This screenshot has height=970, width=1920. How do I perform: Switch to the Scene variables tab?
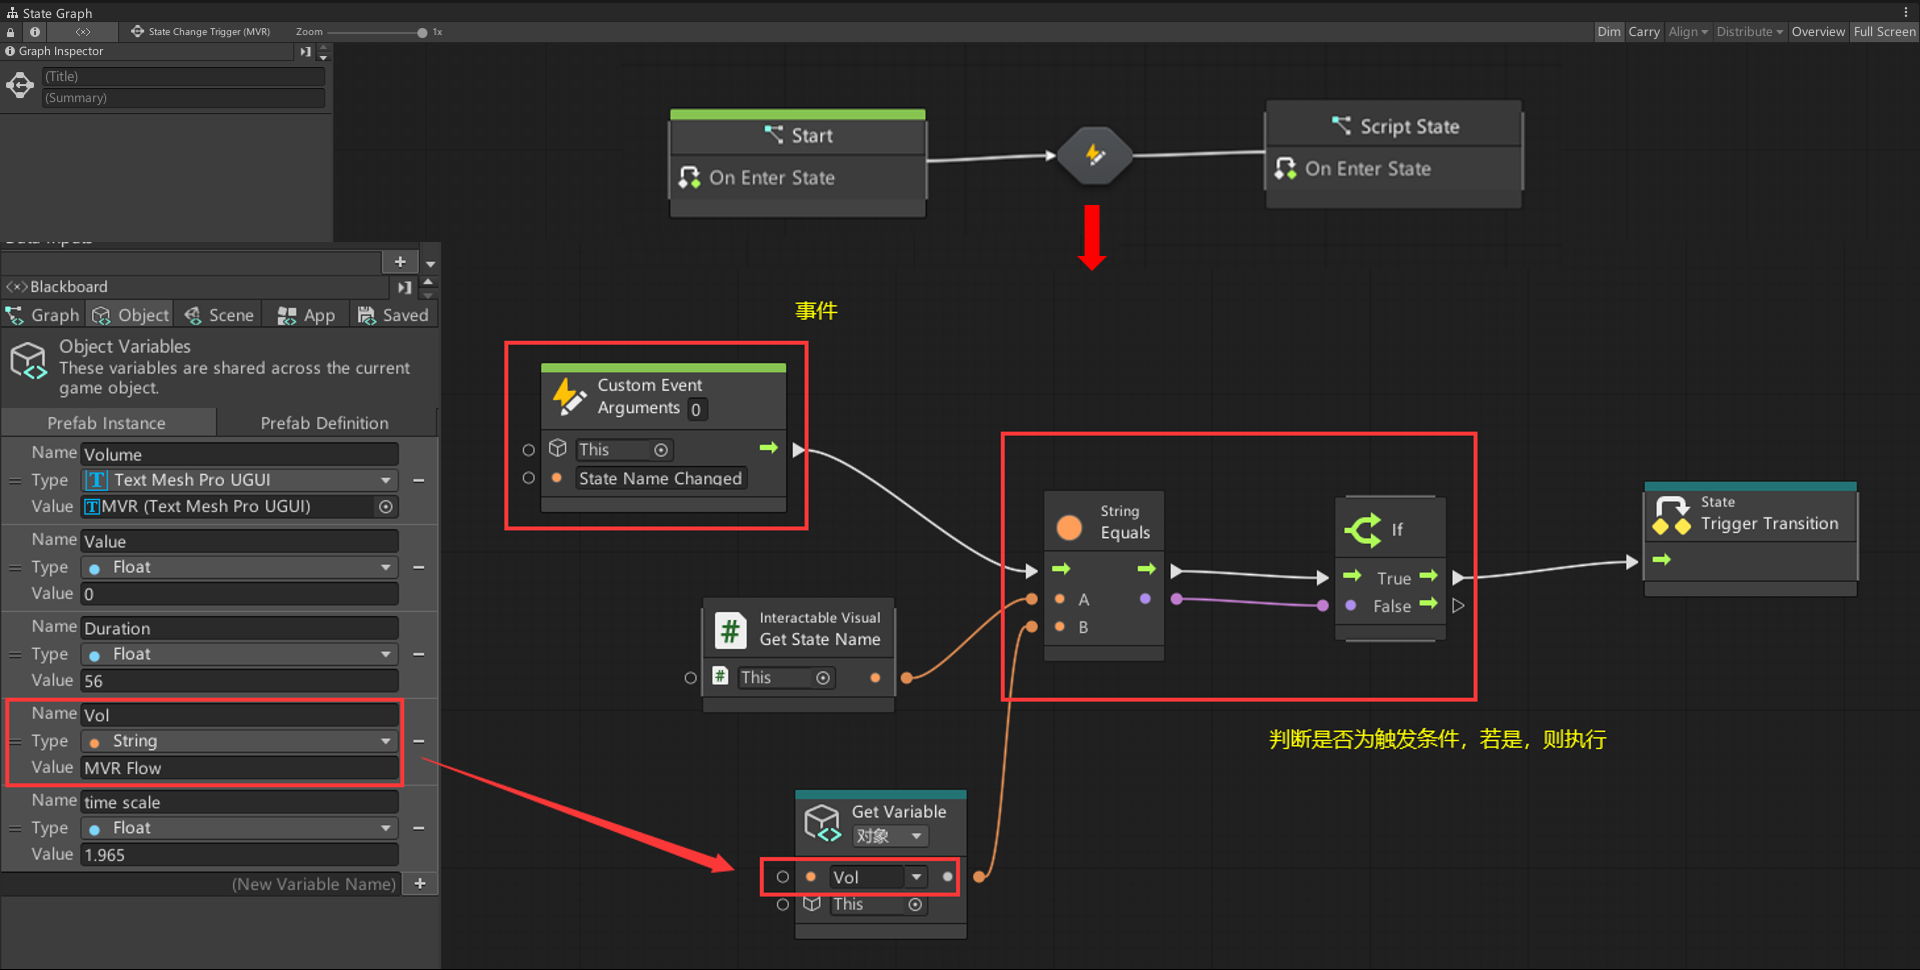coord(219,315)
